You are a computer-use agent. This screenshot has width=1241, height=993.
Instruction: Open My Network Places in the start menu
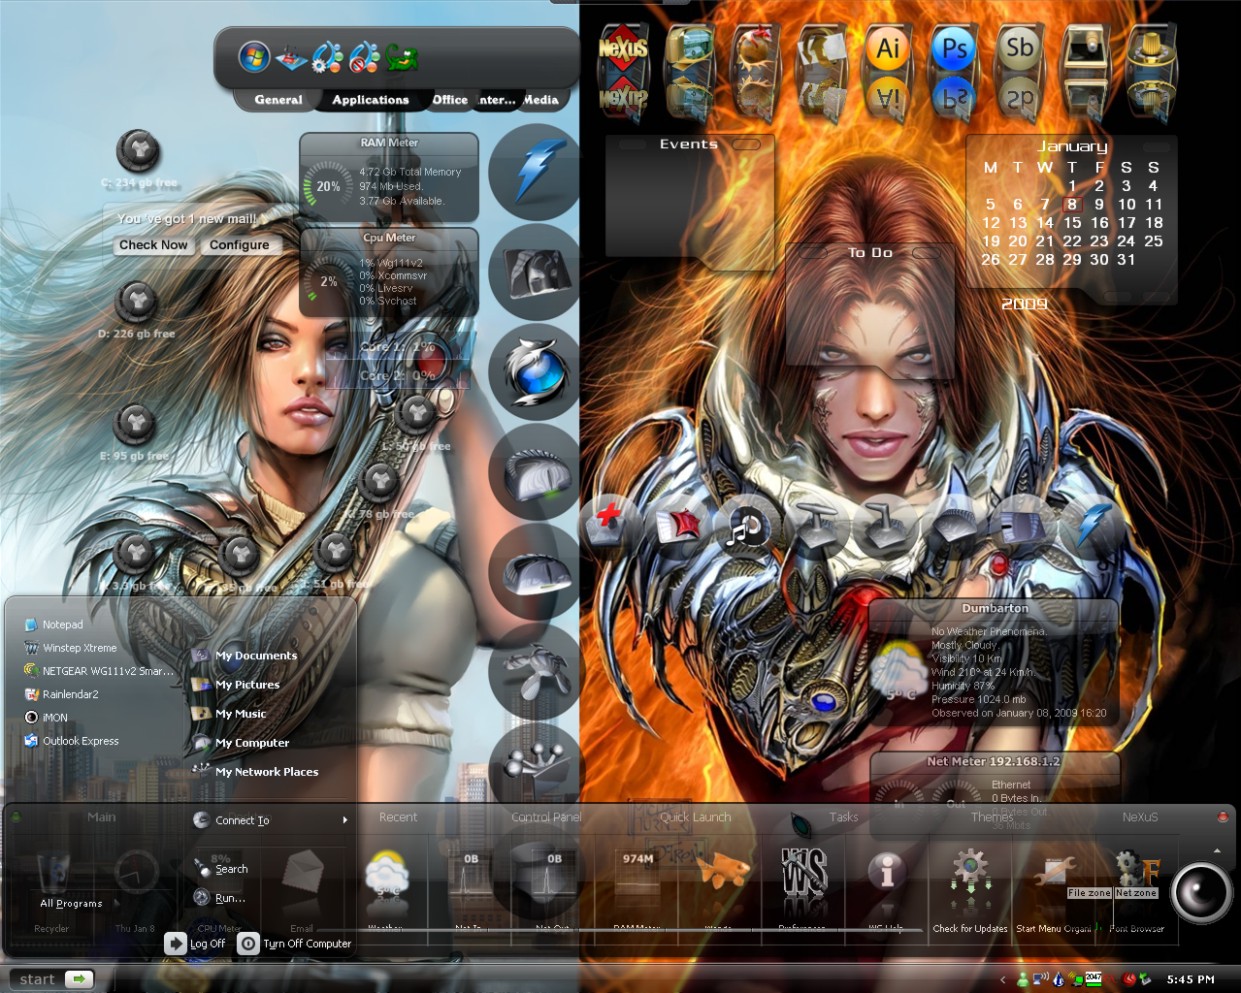pyautogui.click(x=255, y=772)
